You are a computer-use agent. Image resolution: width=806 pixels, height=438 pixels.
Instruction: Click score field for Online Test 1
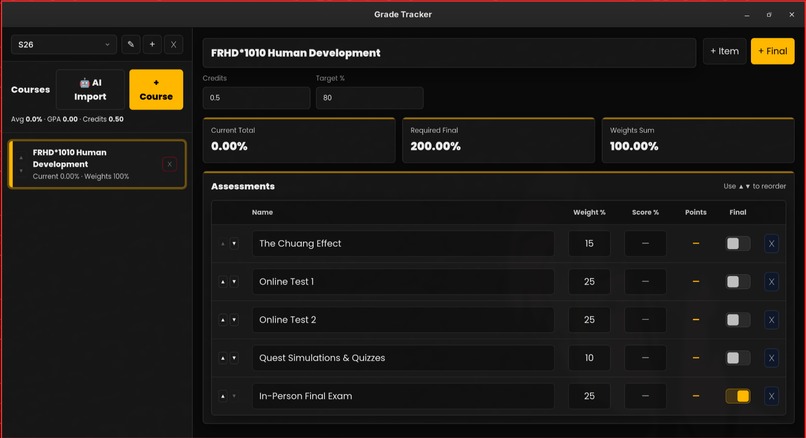[x=645, y=282]
